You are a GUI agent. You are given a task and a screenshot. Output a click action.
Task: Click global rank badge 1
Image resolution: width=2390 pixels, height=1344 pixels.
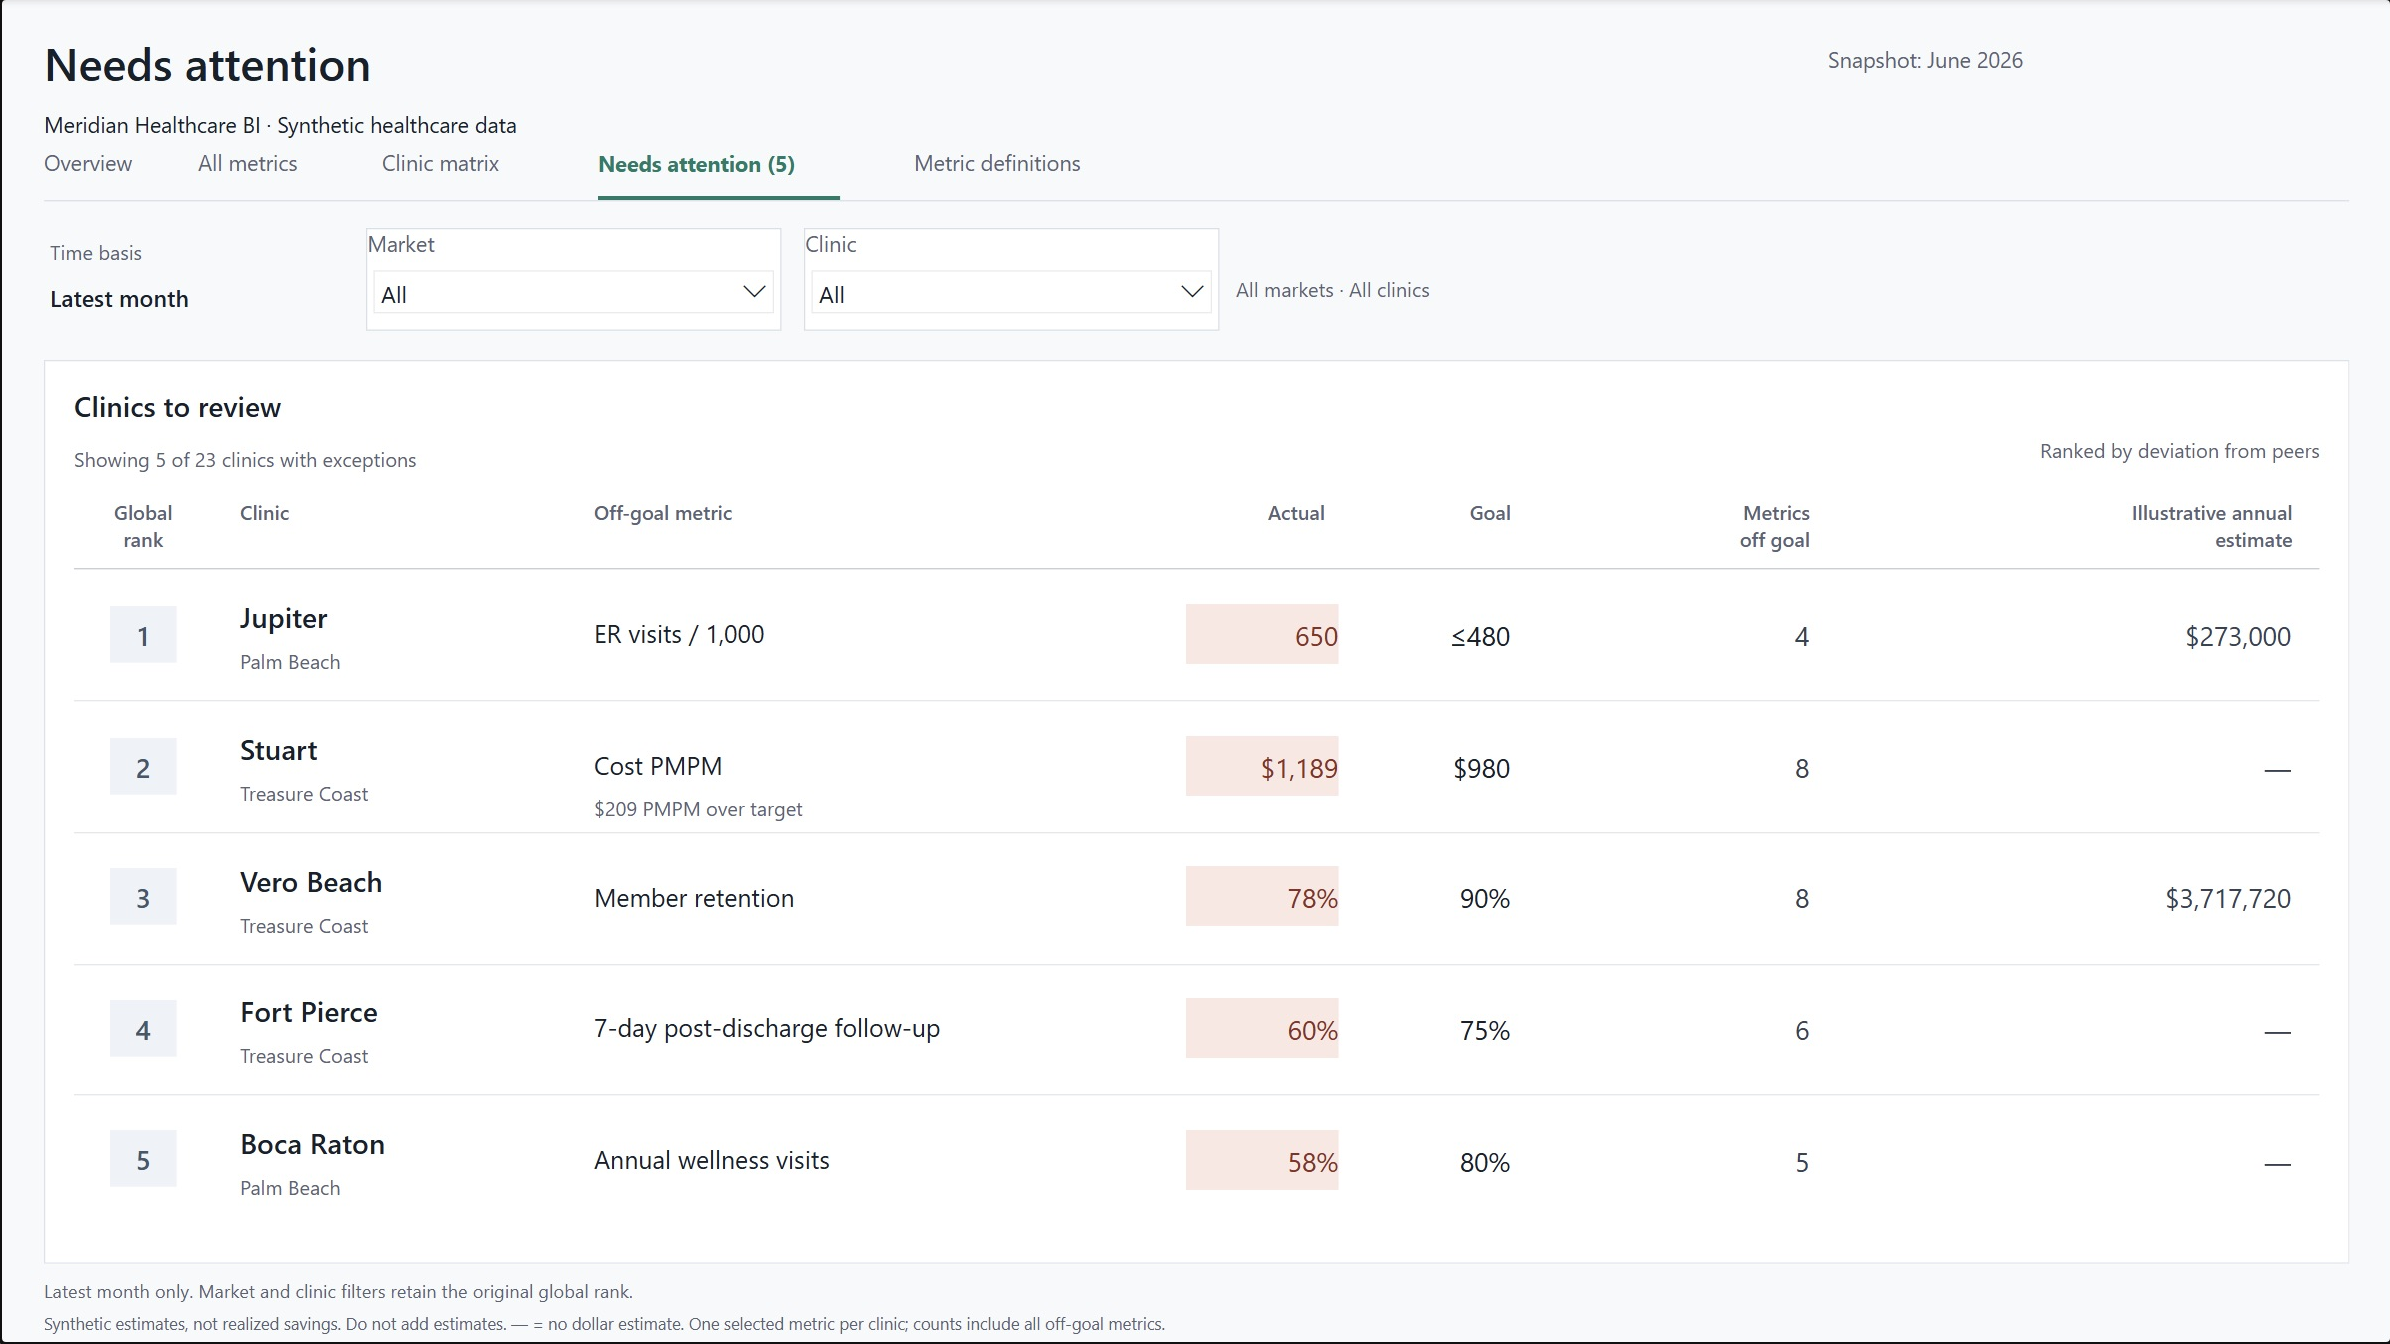click(143, 635)
